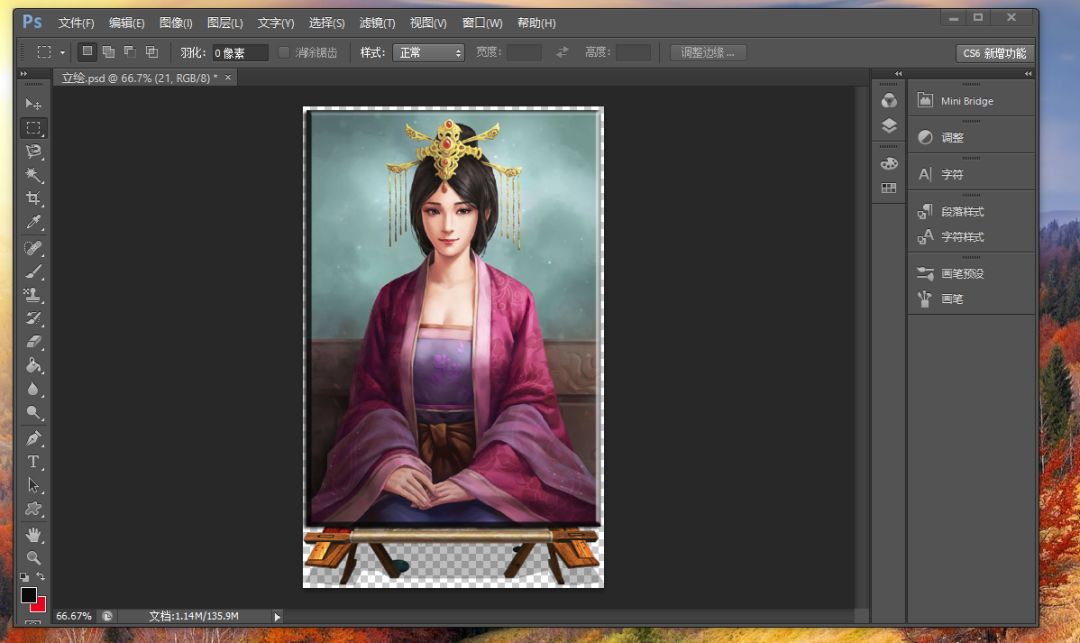Open the 滤镜(T) menu
Image resolution: width=1080 pixels, height=643 pixels.
(x=377, y=23)
